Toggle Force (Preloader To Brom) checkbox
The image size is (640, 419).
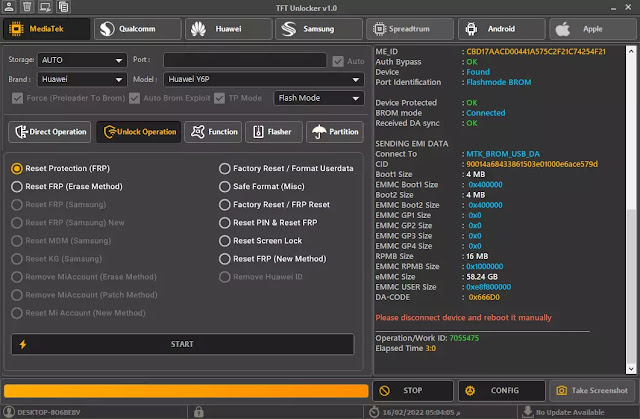tap(17, 98)
